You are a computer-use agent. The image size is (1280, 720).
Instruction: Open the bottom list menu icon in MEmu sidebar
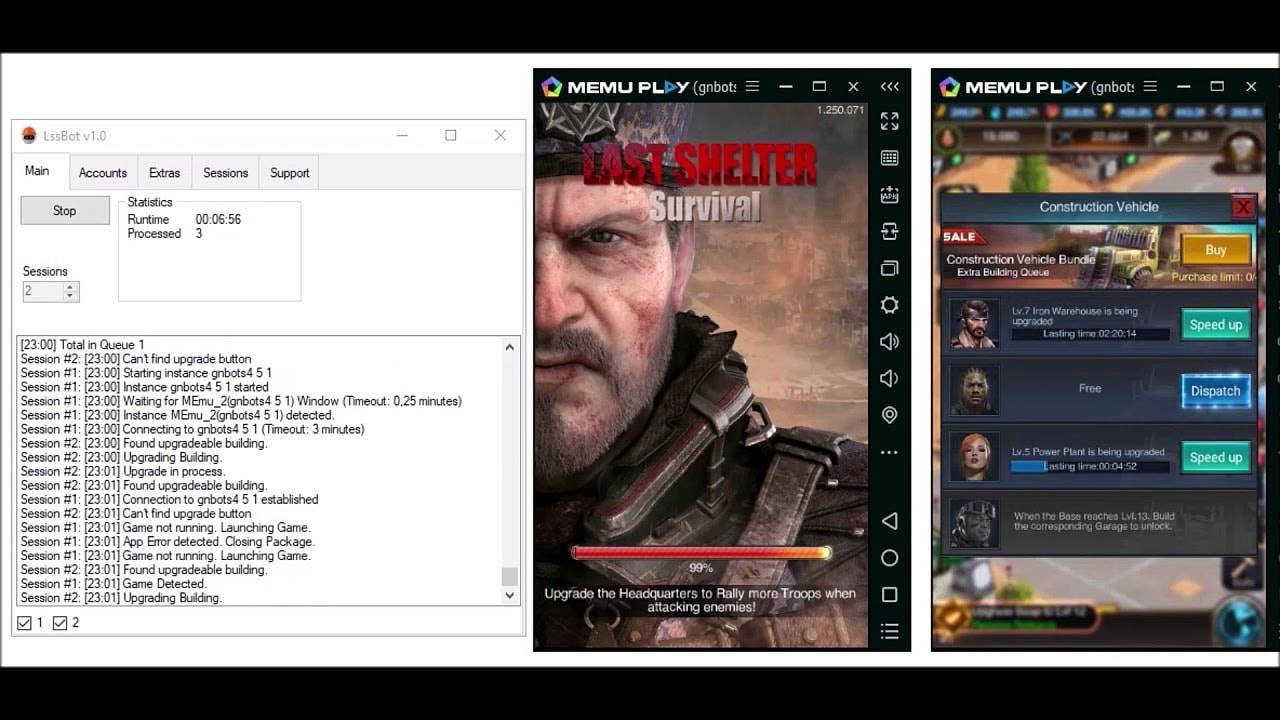[889, 631]
